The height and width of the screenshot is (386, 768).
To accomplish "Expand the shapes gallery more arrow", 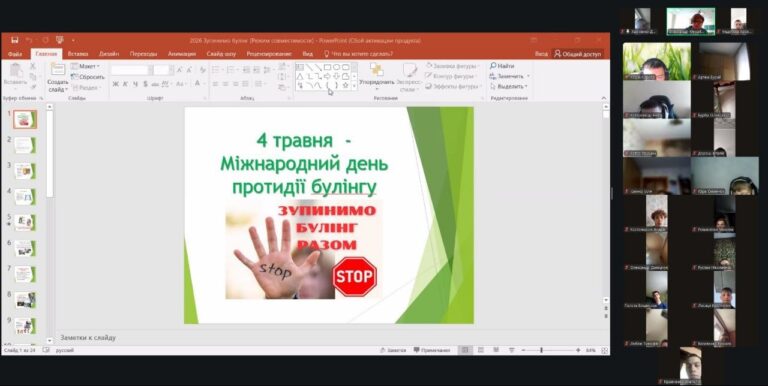I will (x=354, y=85).
